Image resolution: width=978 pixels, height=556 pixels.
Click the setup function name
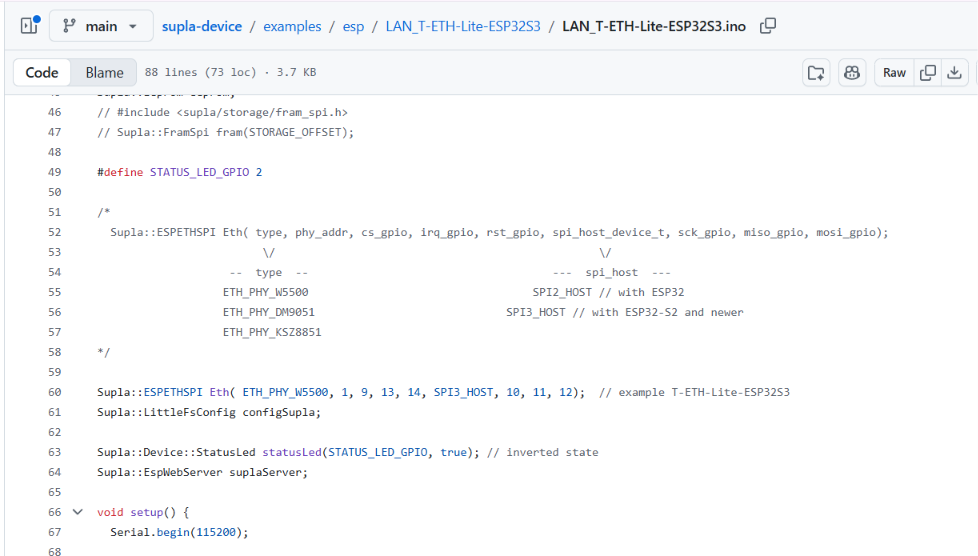point(147,512)
